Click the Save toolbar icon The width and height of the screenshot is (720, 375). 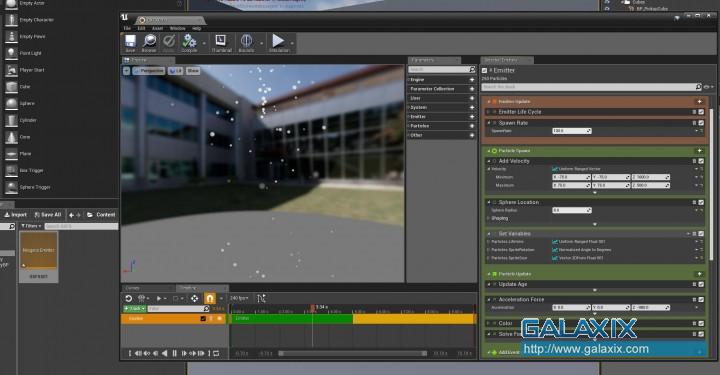pos(130,43)
